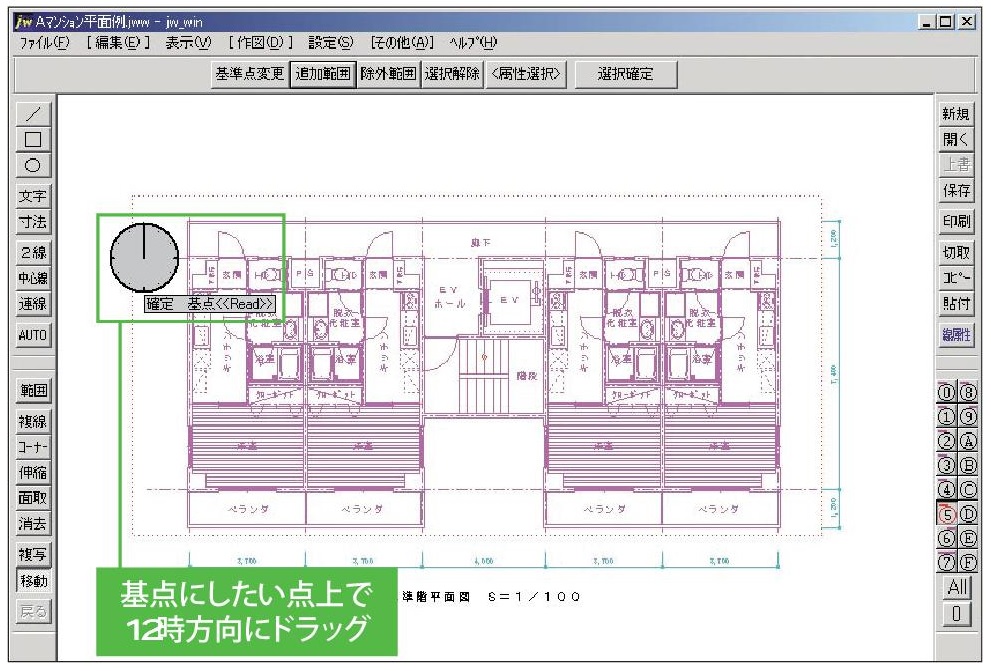Toggle layer group F button
This screenshot has height=671, width=991.
(x=967, y=563)
